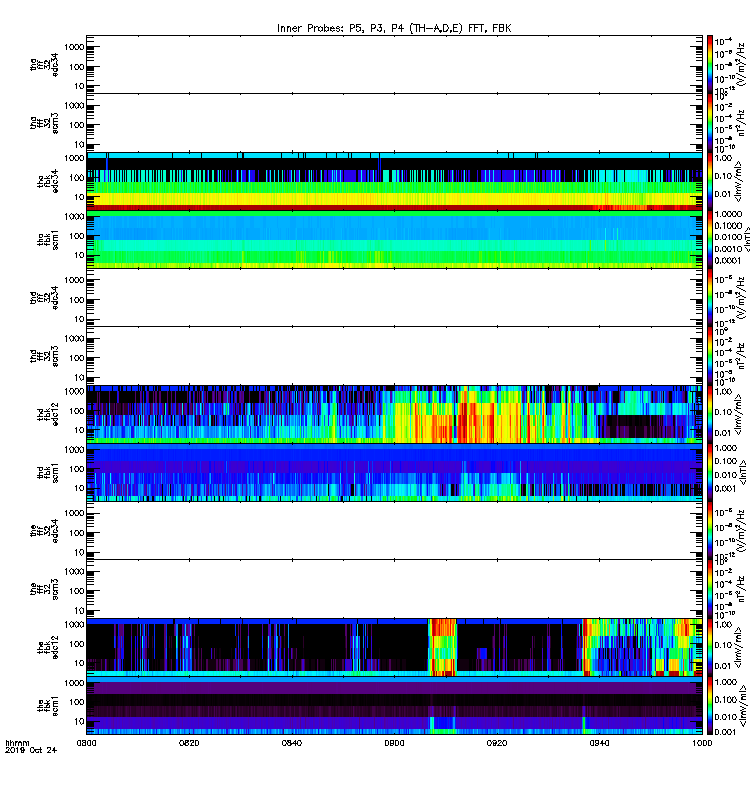
Task: Click the empty the fff 32 edc34 plot area
Action: (394, 531)
